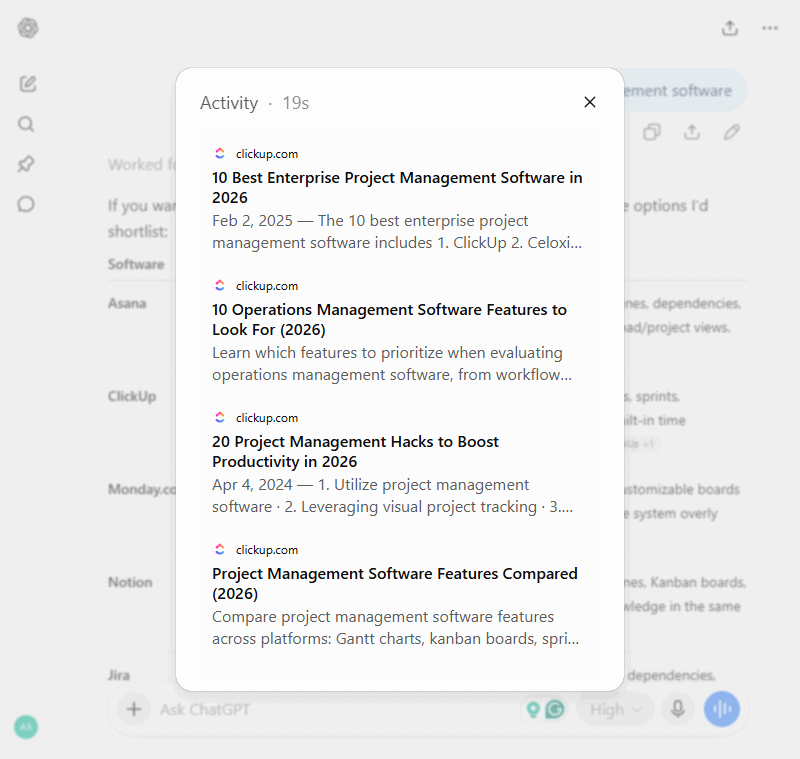Viewport: 800px width, 759px height.
Task: Open 10 Best Enterprise Project Management Software result
Action: [397, 188]
